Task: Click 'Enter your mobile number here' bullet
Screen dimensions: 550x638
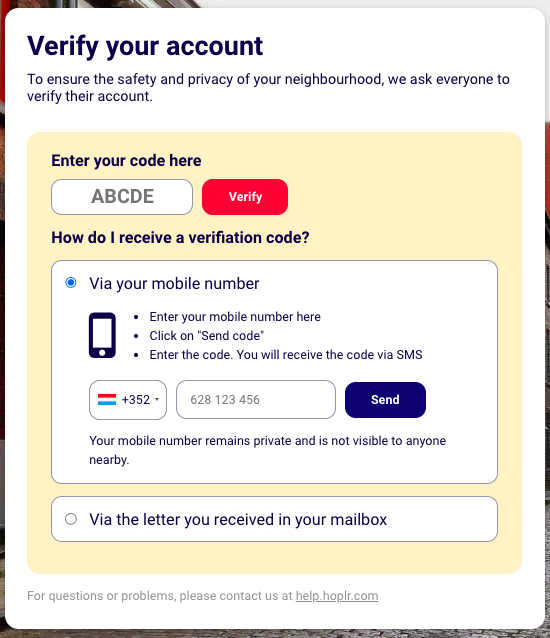Action: [x=235, y=317]
